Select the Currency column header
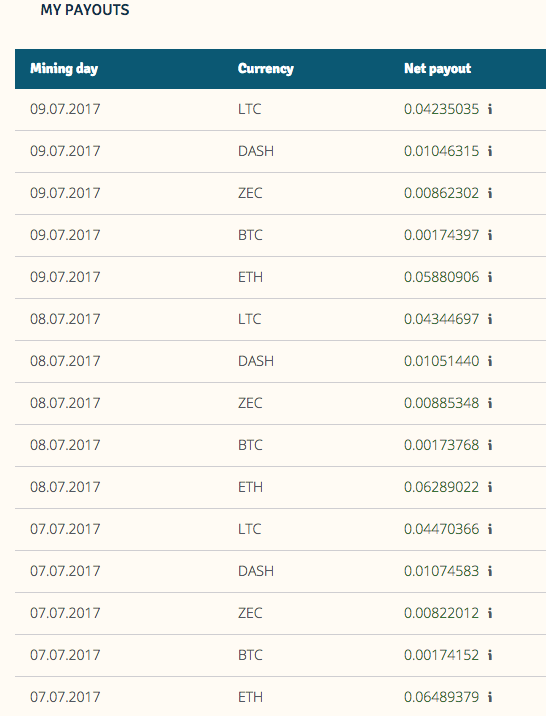 tap(266, 69)
